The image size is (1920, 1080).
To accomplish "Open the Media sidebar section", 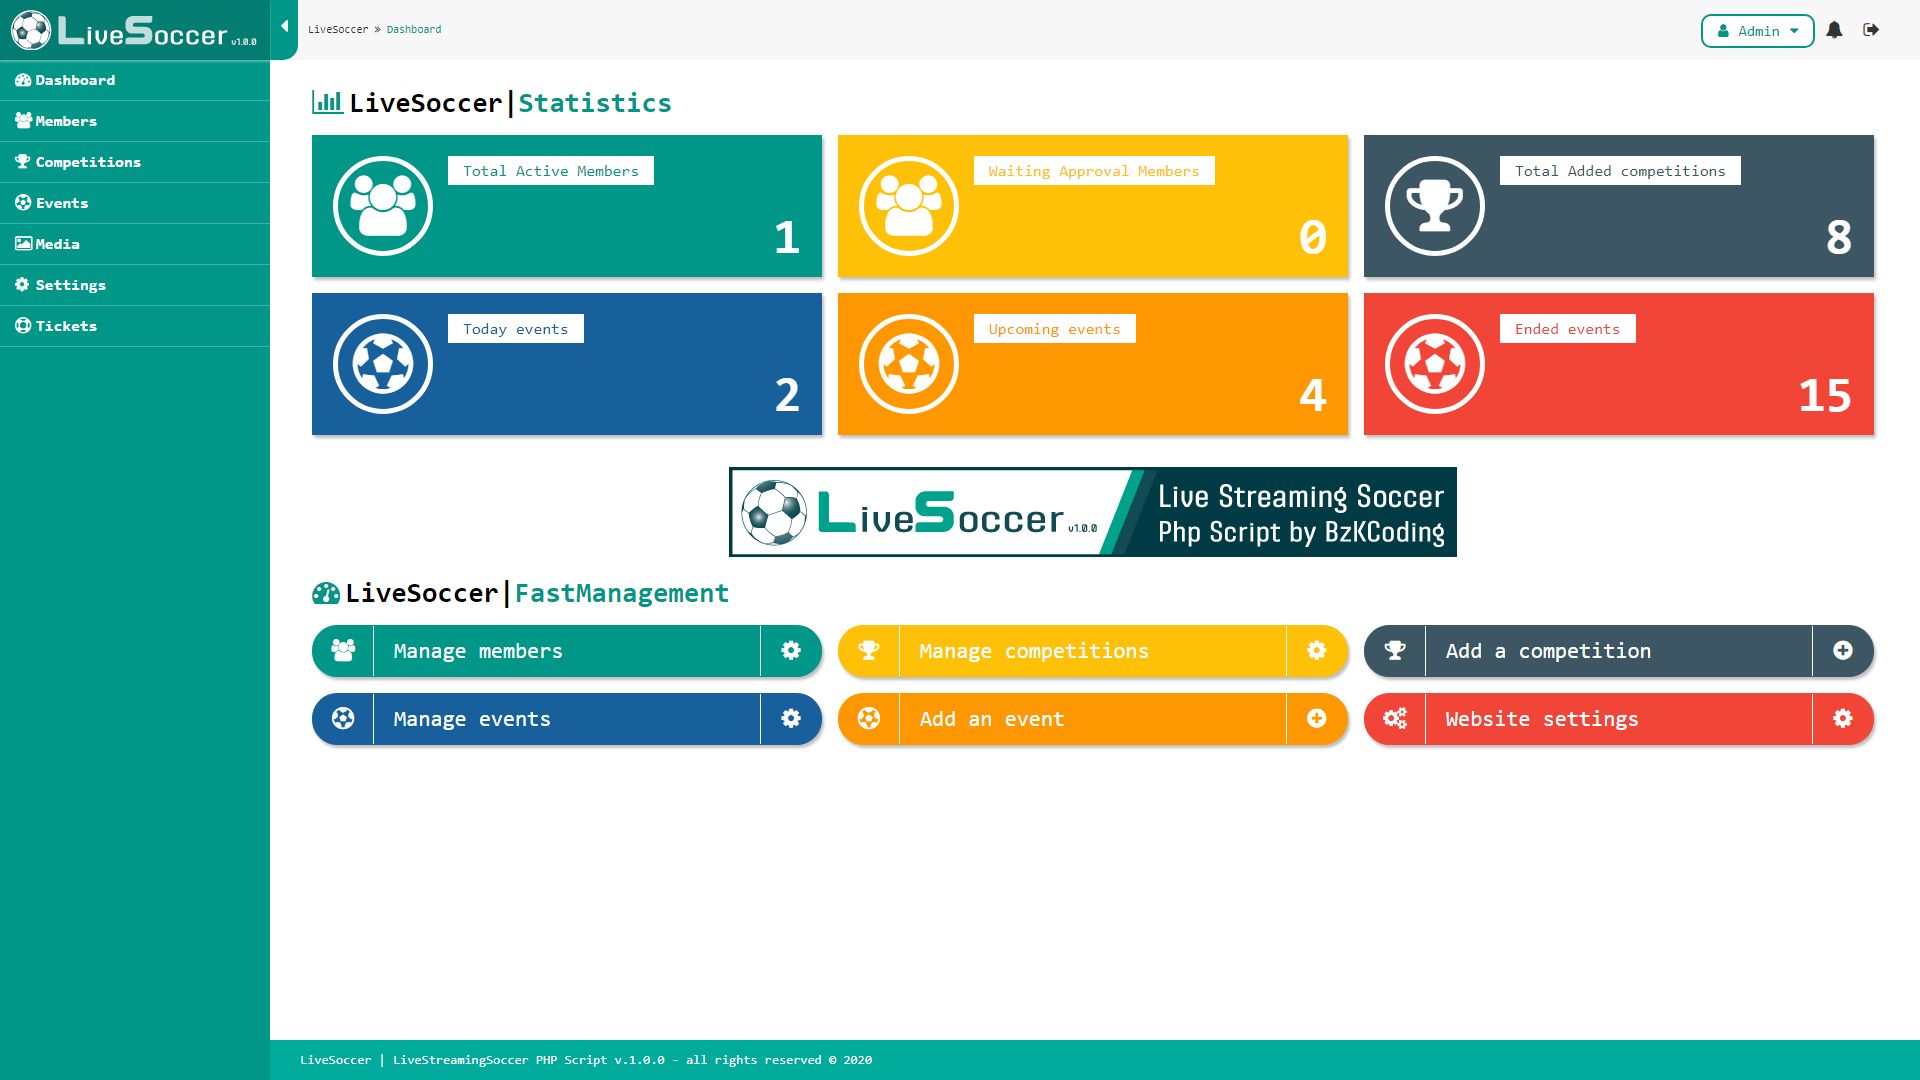I will click(57, 244).
